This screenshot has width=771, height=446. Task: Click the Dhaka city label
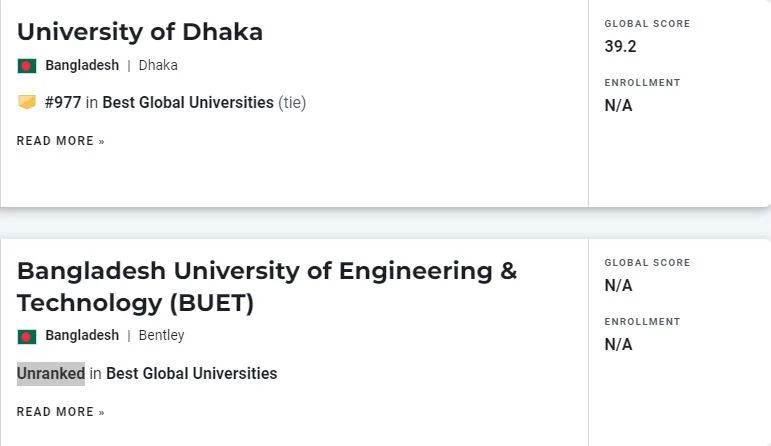coord(158,65)
